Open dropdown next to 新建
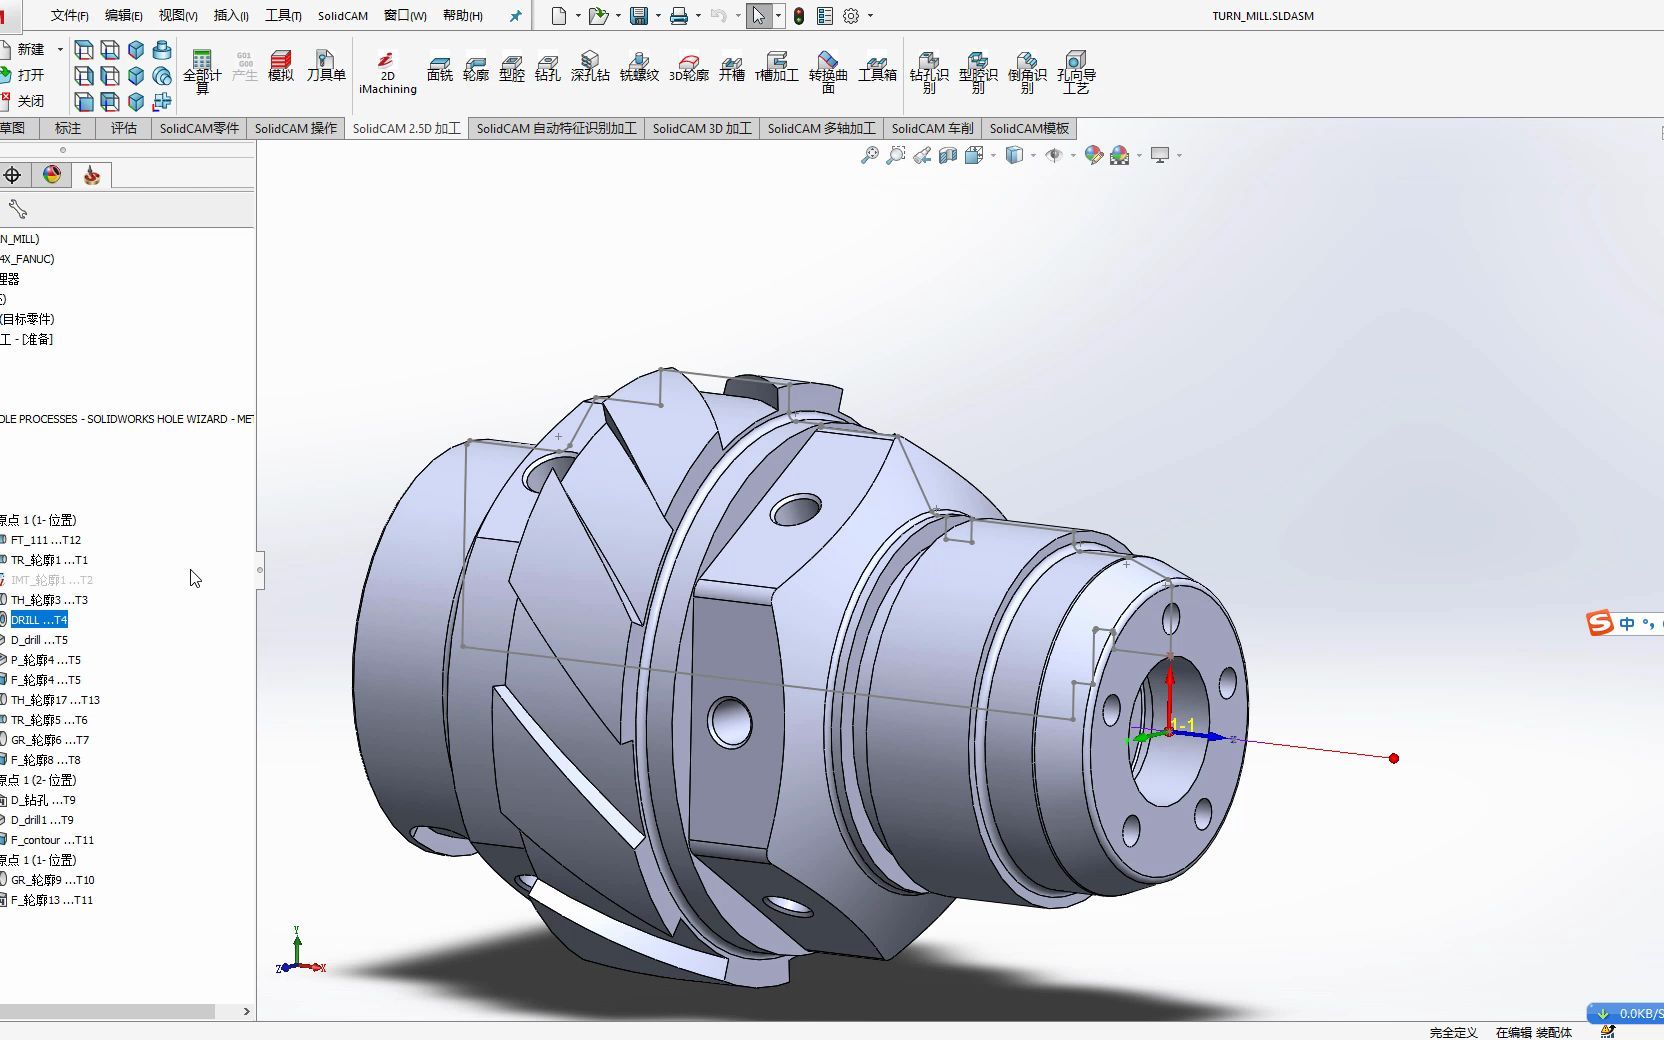 [x=60, y=49]
